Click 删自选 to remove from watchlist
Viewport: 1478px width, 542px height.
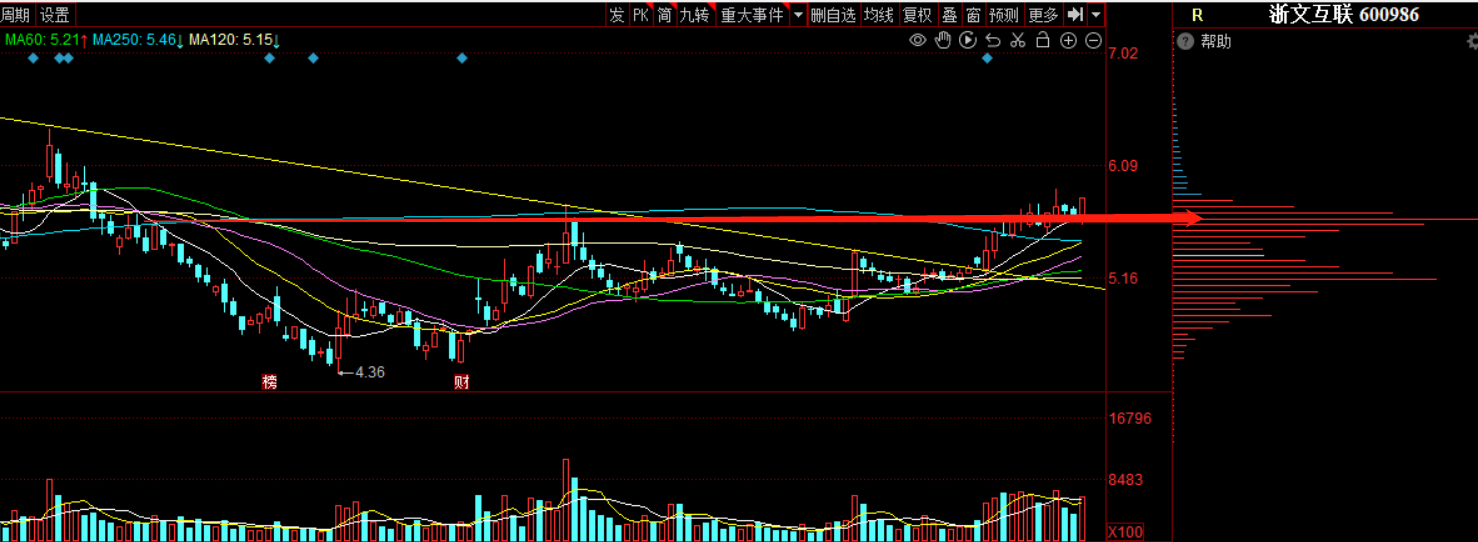coord(833,14)
